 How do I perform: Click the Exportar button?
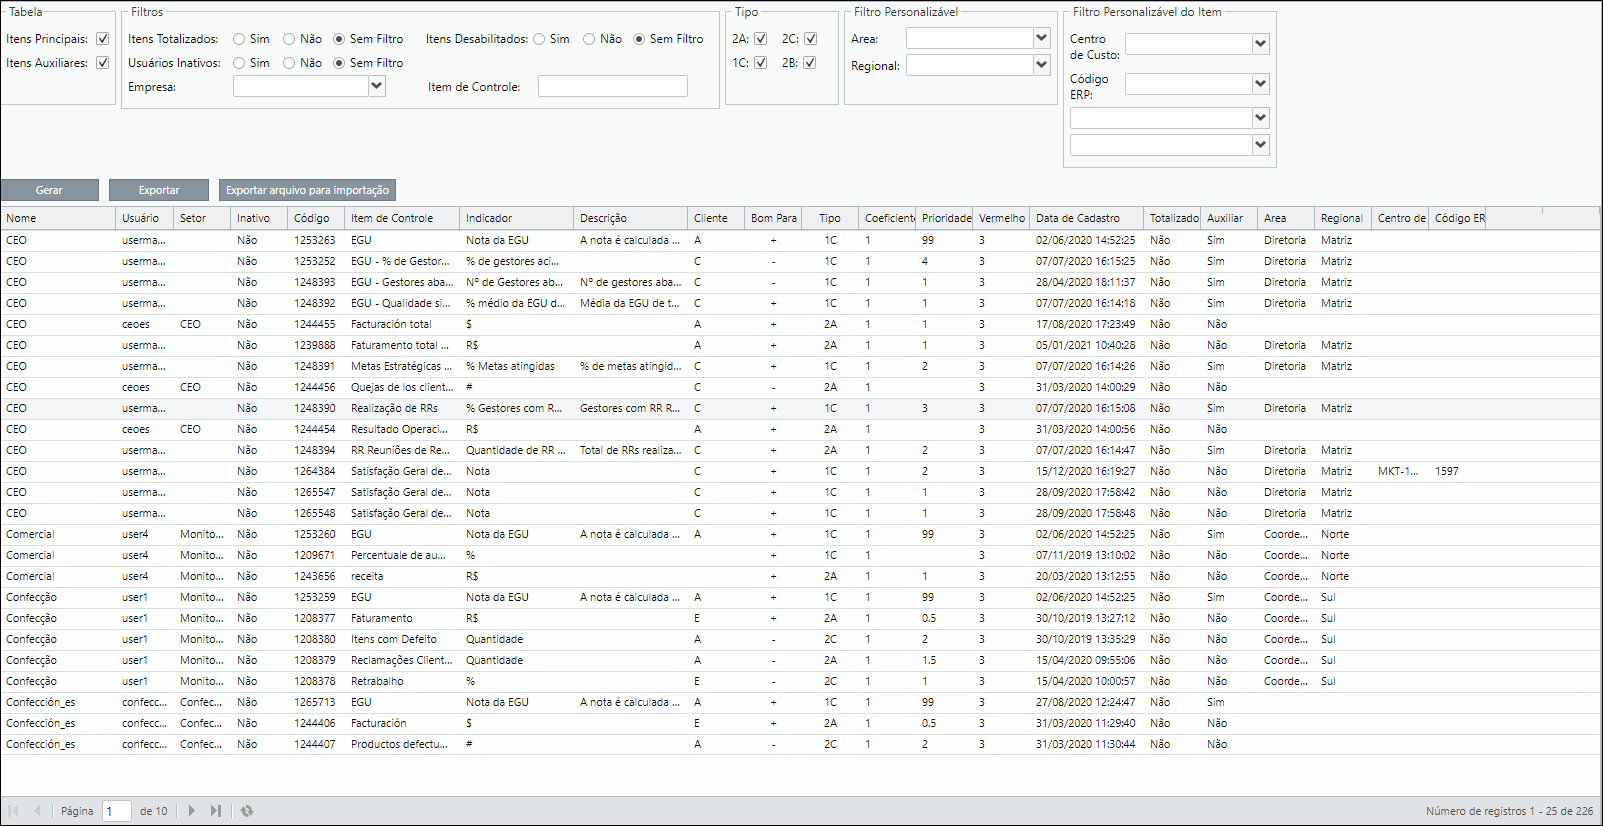(159, 190)
